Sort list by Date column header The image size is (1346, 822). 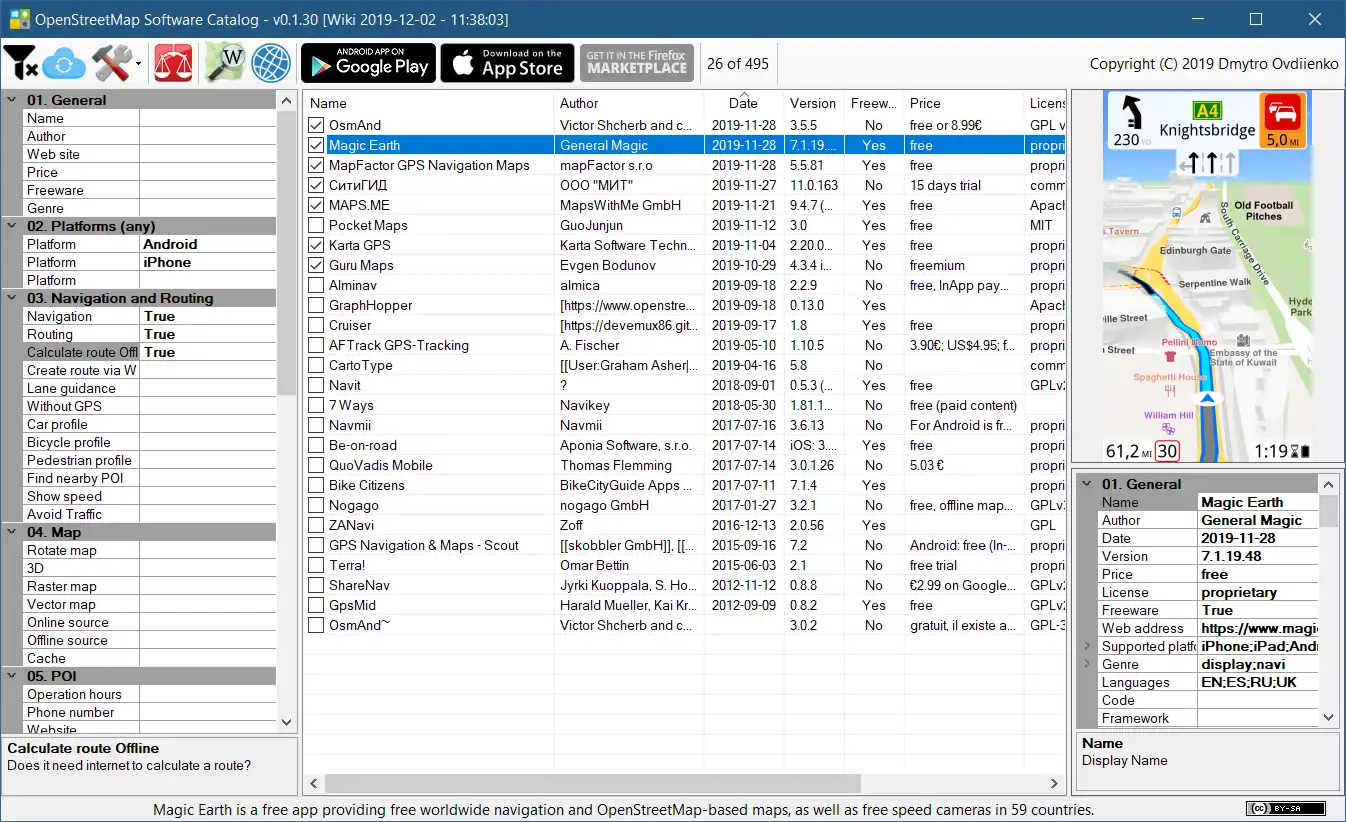(x=744, y=103)
